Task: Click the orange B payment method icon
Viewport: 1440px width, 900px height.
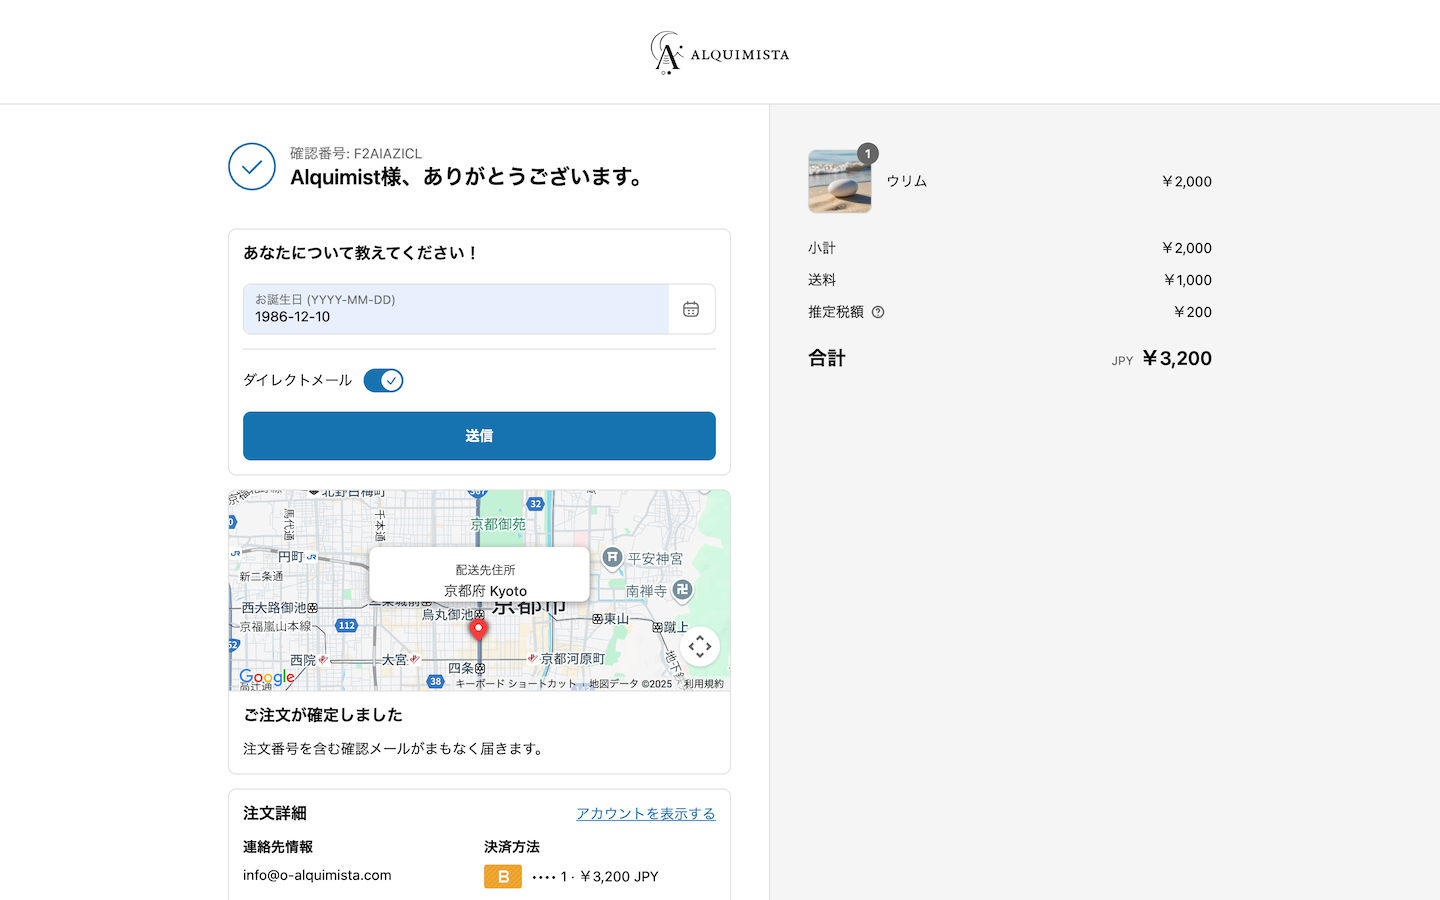Action: click(503, 876)
